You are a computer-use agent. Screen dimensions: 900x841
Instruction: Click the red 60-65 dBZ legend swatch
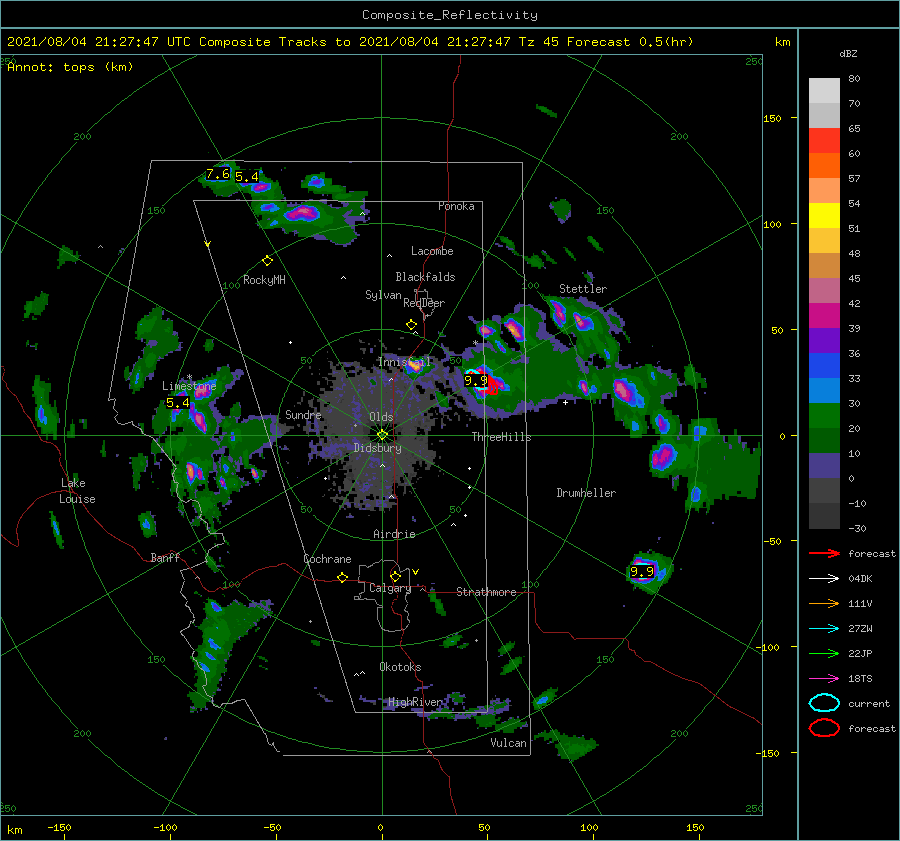pyautogui.click(x=824, y=141)
